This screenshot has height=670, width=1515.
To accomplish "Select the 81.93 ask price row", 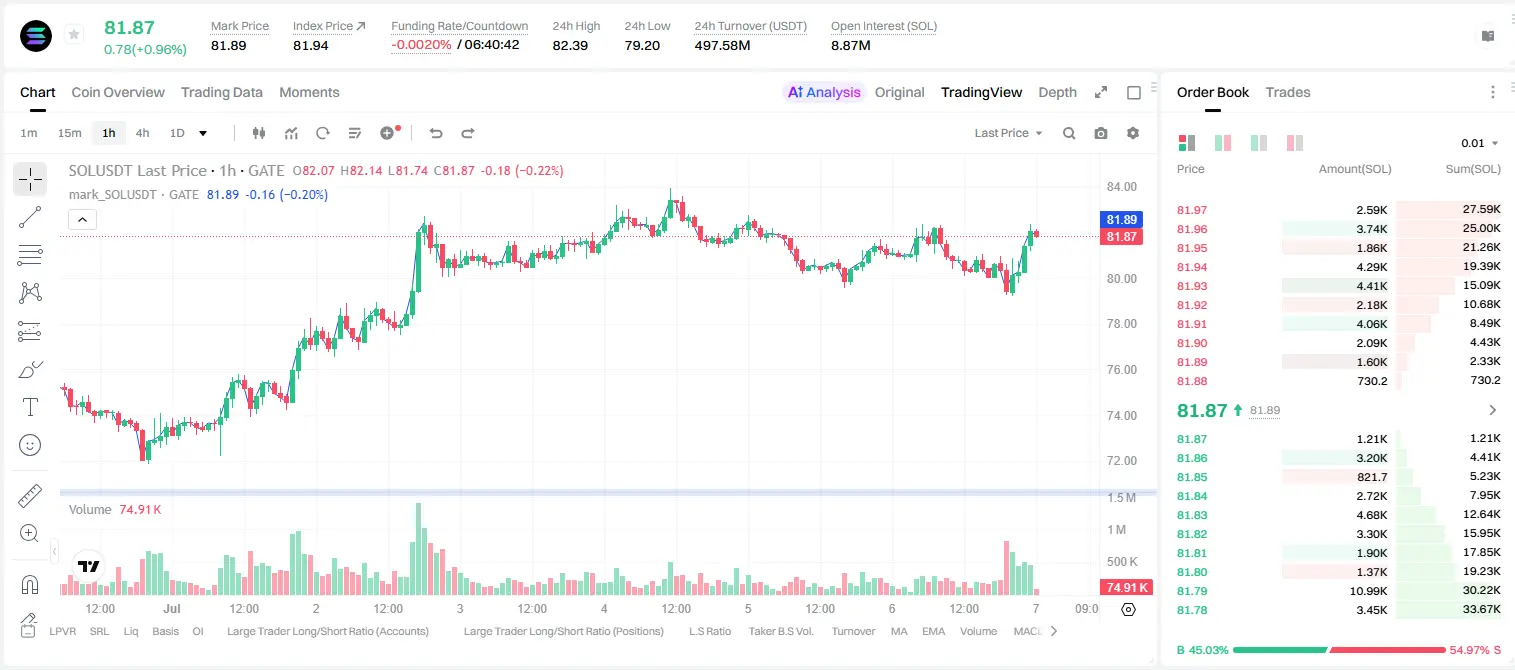I will pos(1339,286).
